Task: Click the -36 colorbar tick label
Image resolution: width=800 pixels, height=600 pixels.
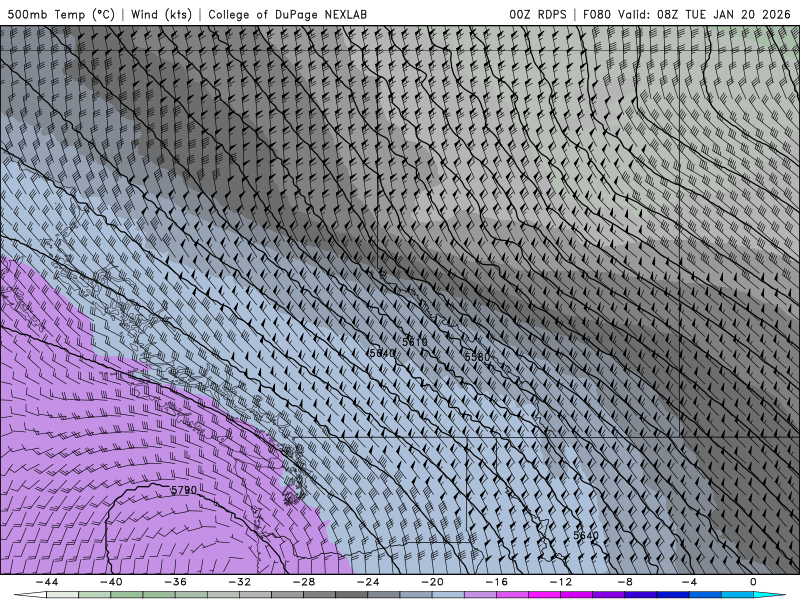Action: [176, 582]
